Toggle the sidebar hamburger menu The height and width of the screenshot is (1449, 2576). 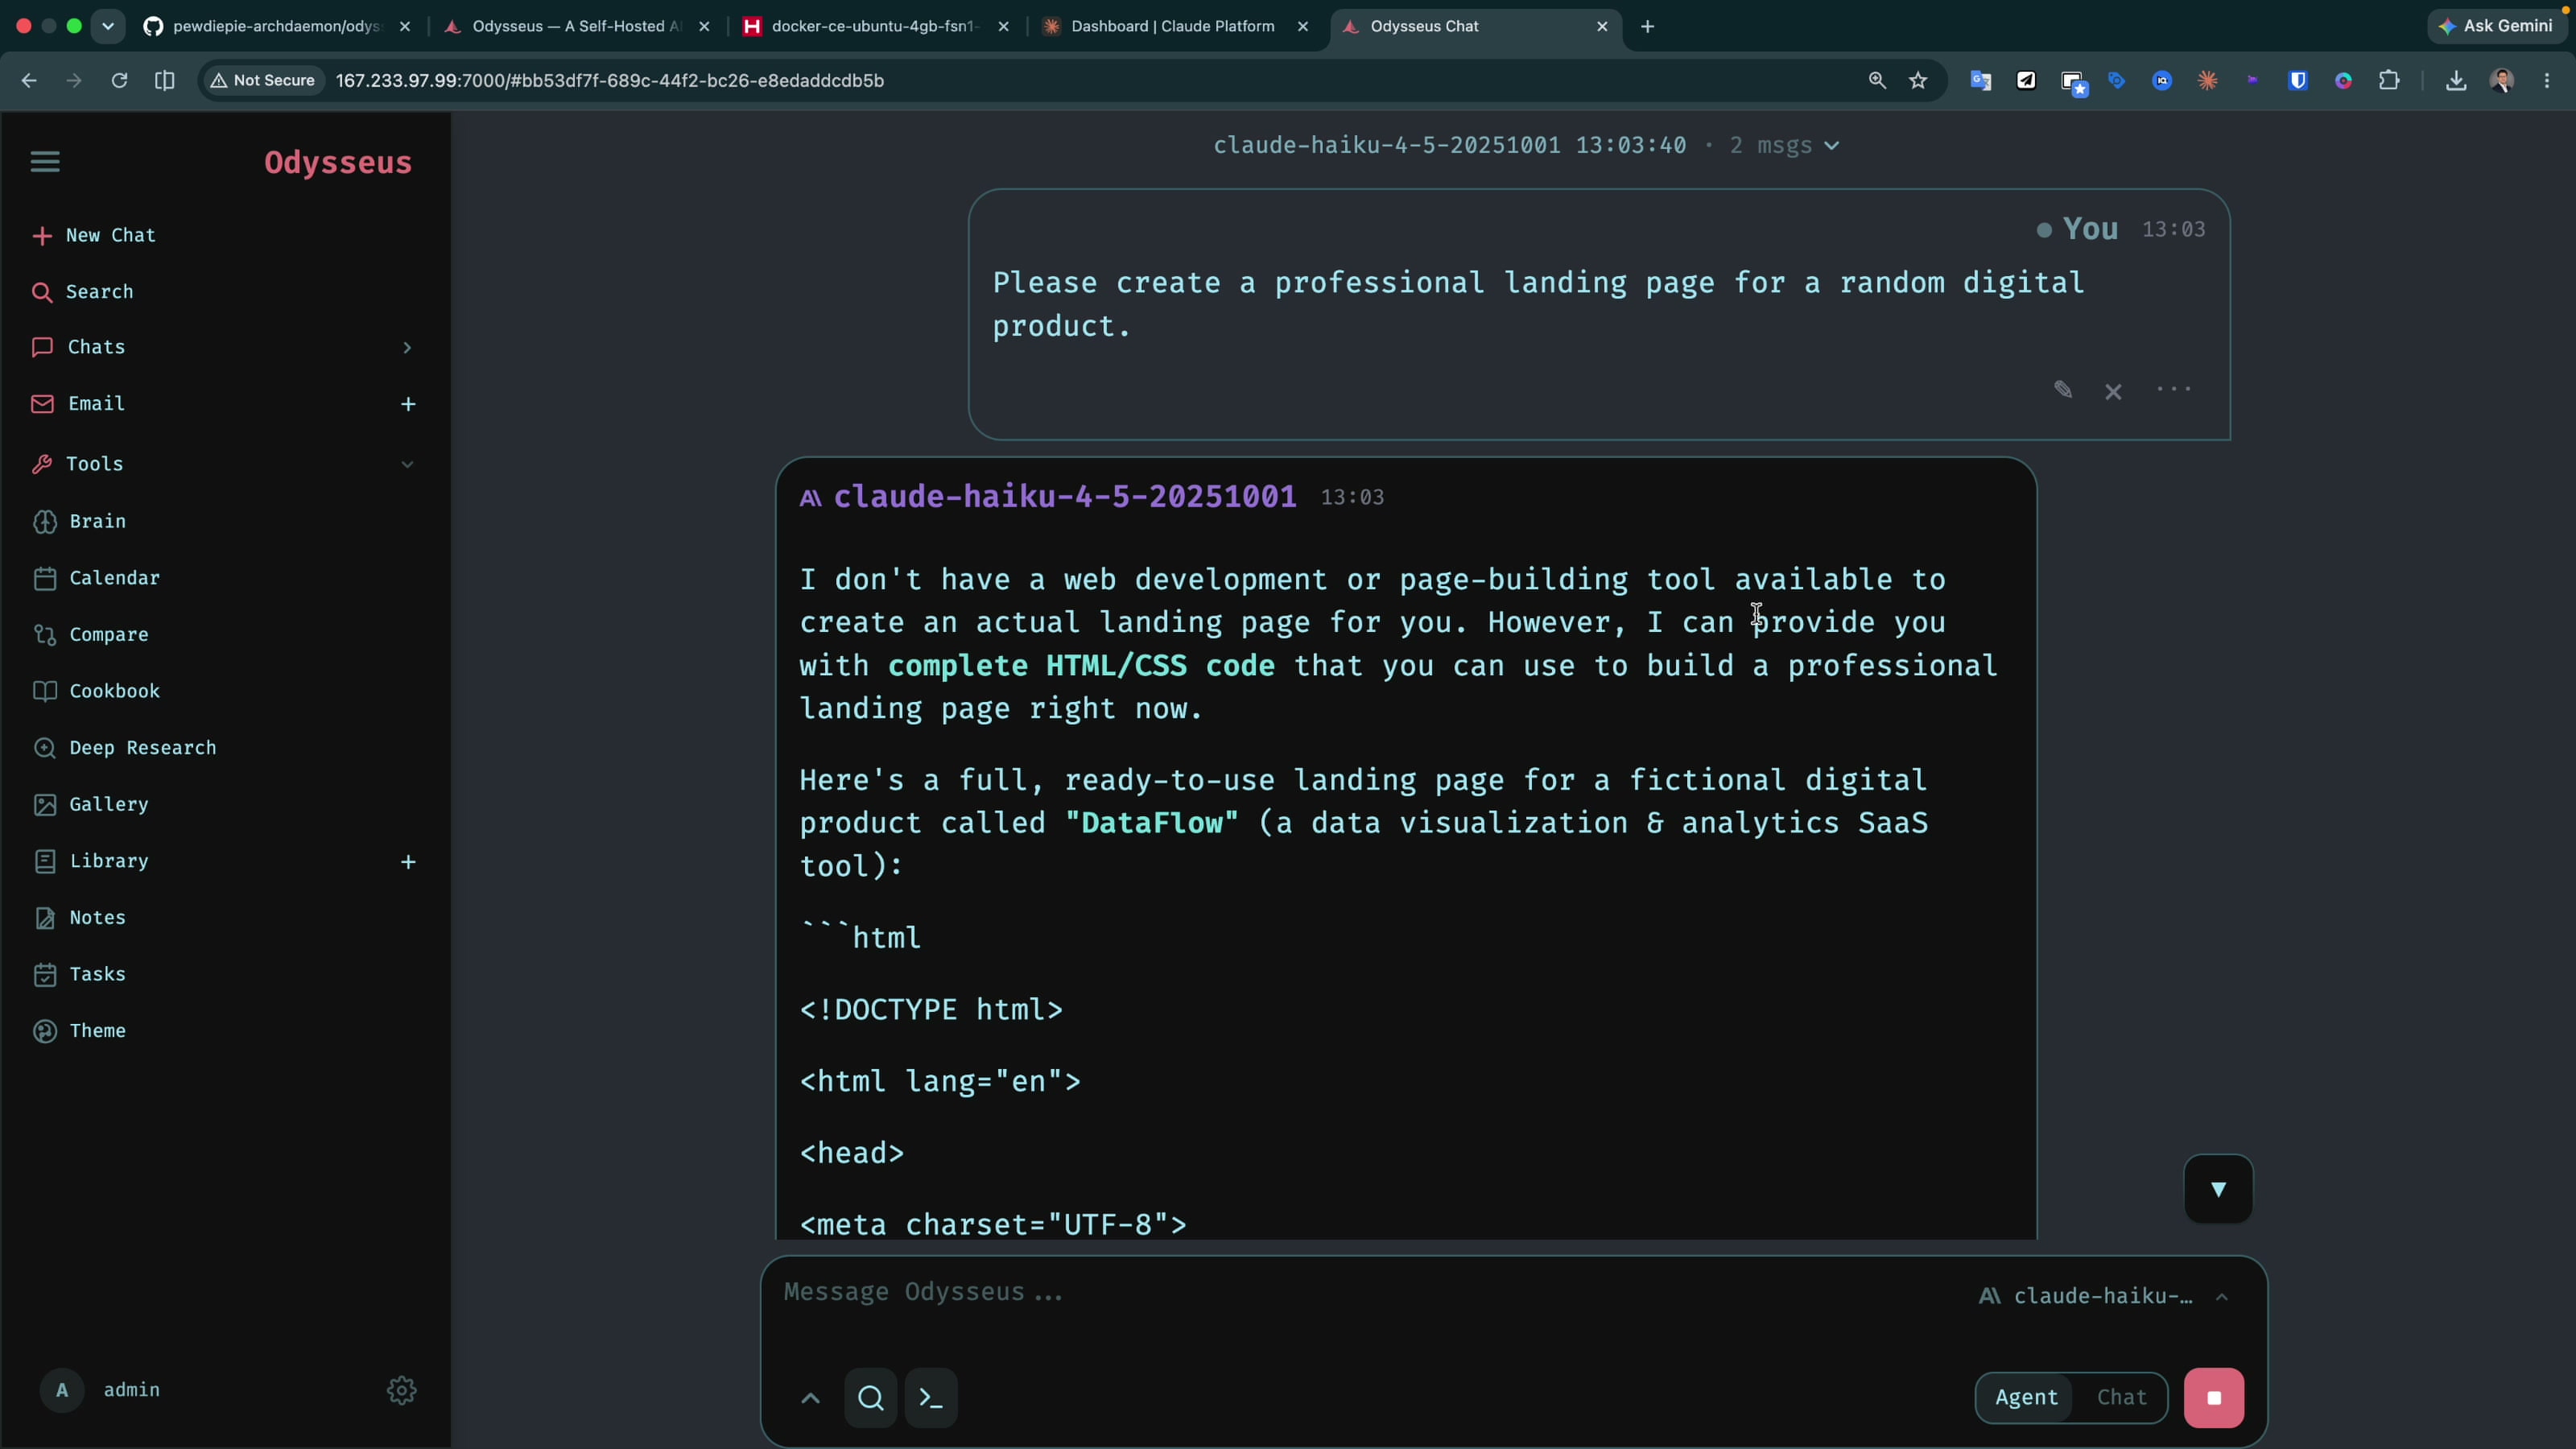(x=45, y=161)
